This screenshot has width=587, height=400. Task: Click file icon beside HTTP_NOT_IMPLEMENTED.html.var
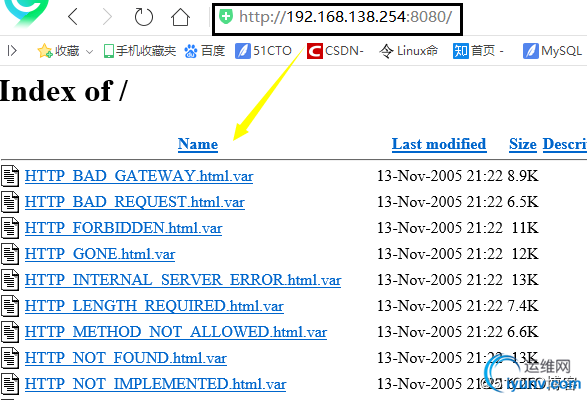[10, 384]
